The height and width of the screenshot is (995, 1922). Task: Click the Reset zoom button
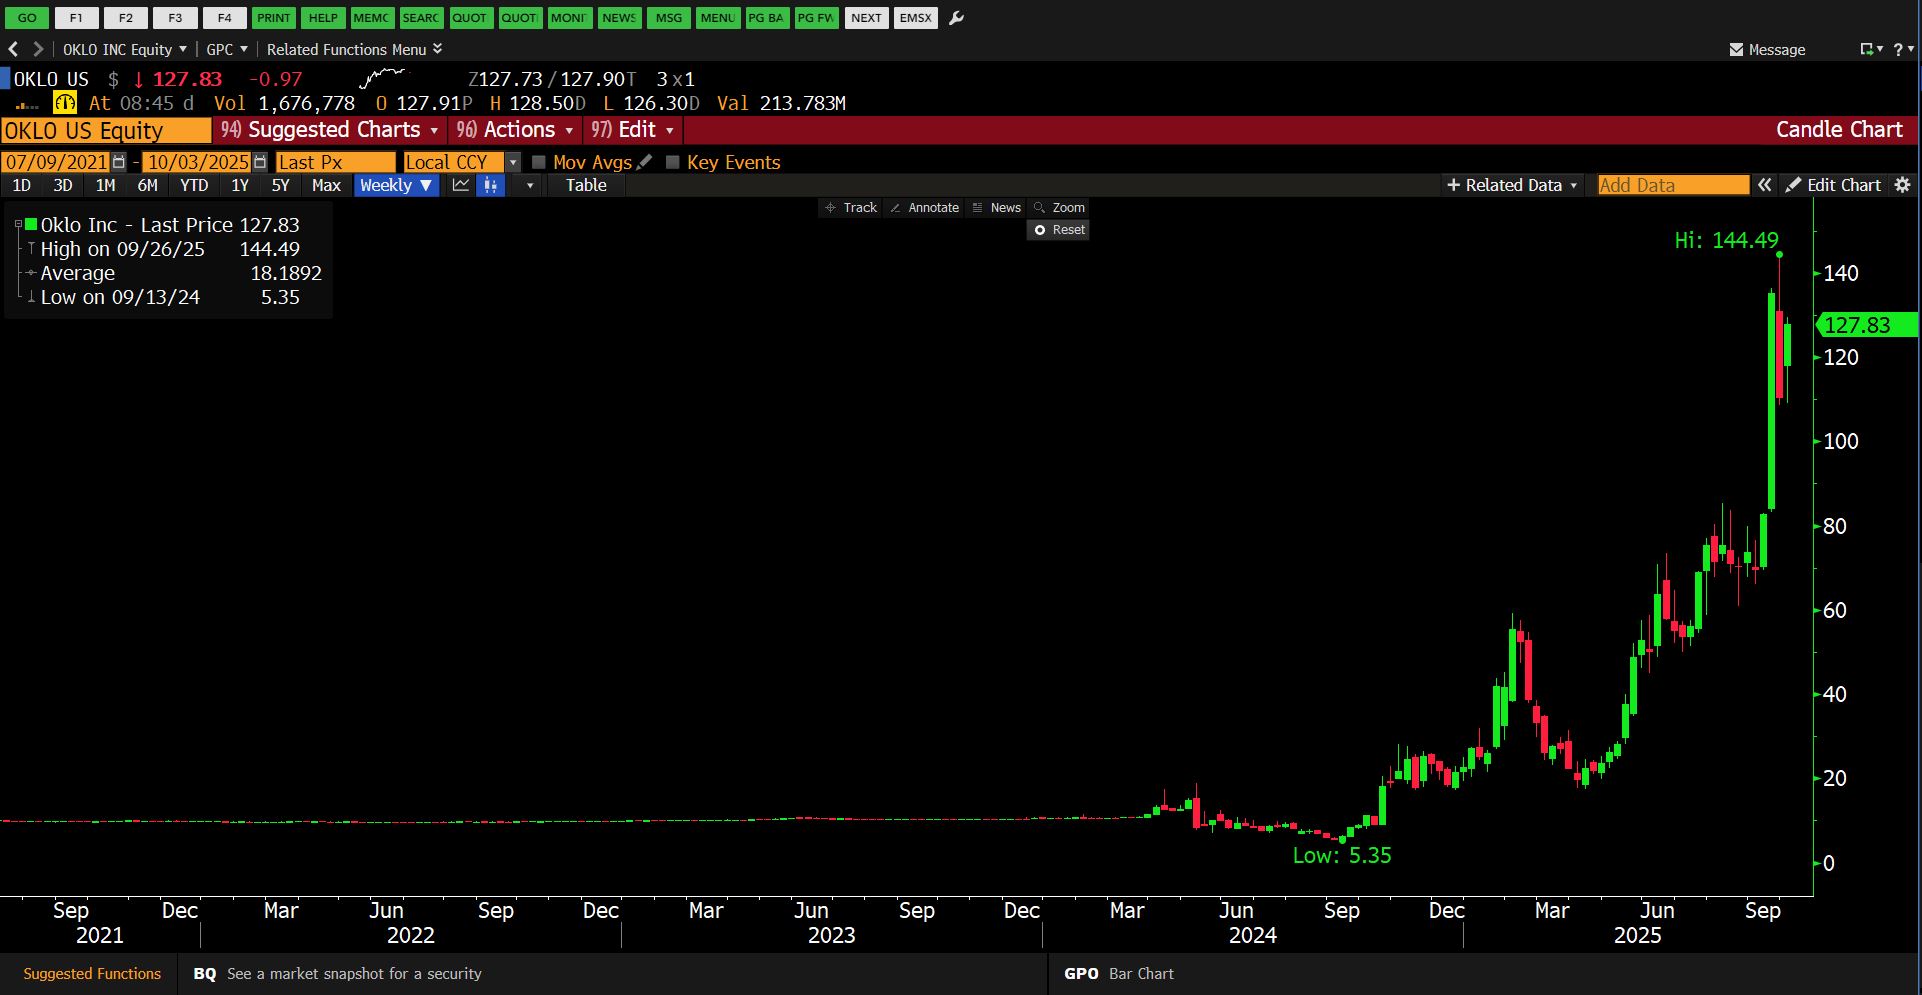click(x=1059, y=230)
